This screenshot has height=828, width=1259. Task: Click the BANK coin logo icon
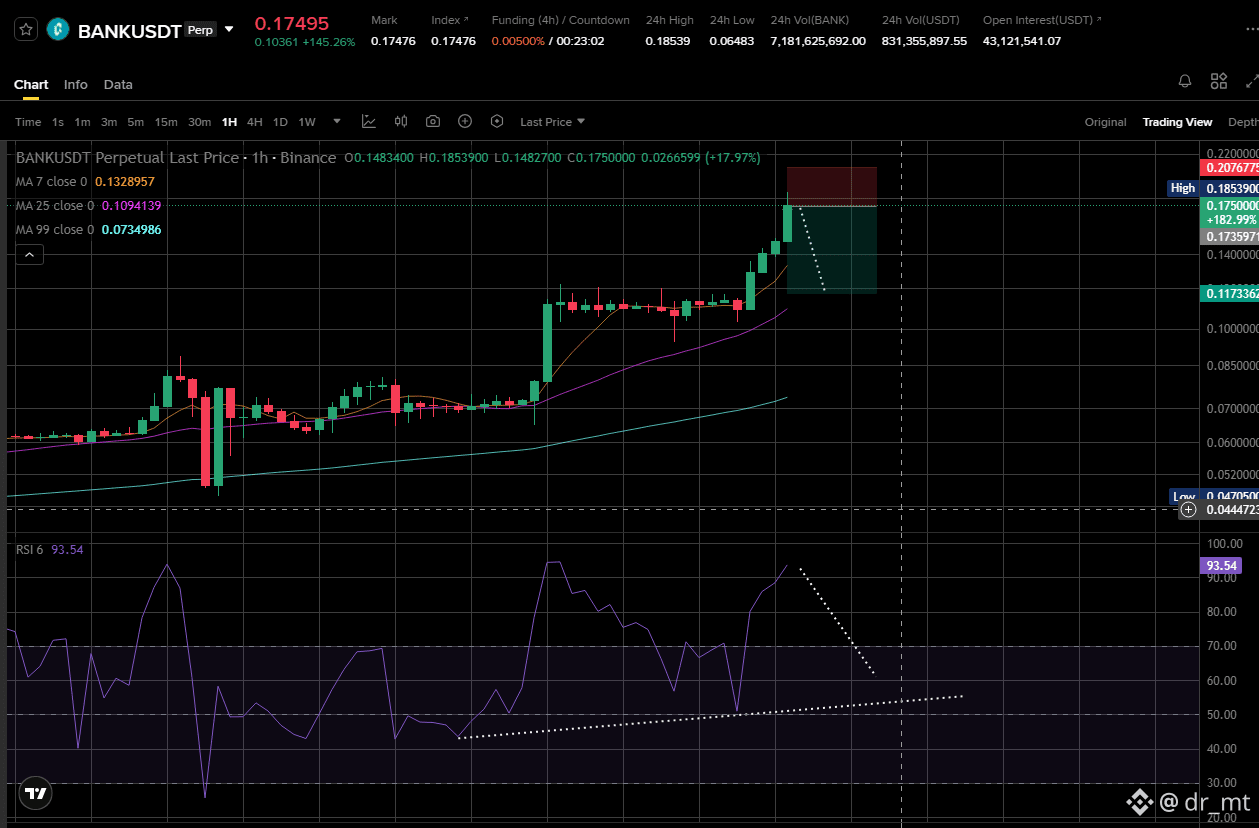pyautogui.click(x=58, y=30)
